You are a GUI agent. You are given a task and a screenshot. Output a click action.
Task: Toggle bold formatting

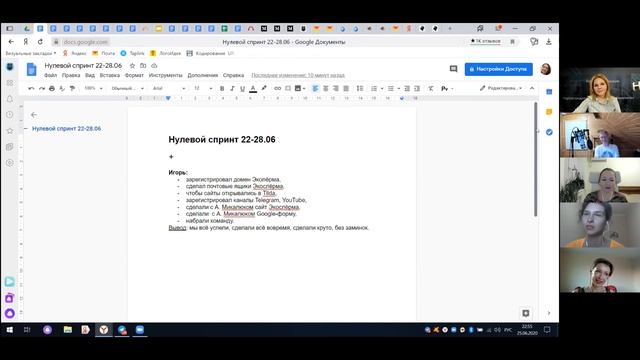point(222,88)
